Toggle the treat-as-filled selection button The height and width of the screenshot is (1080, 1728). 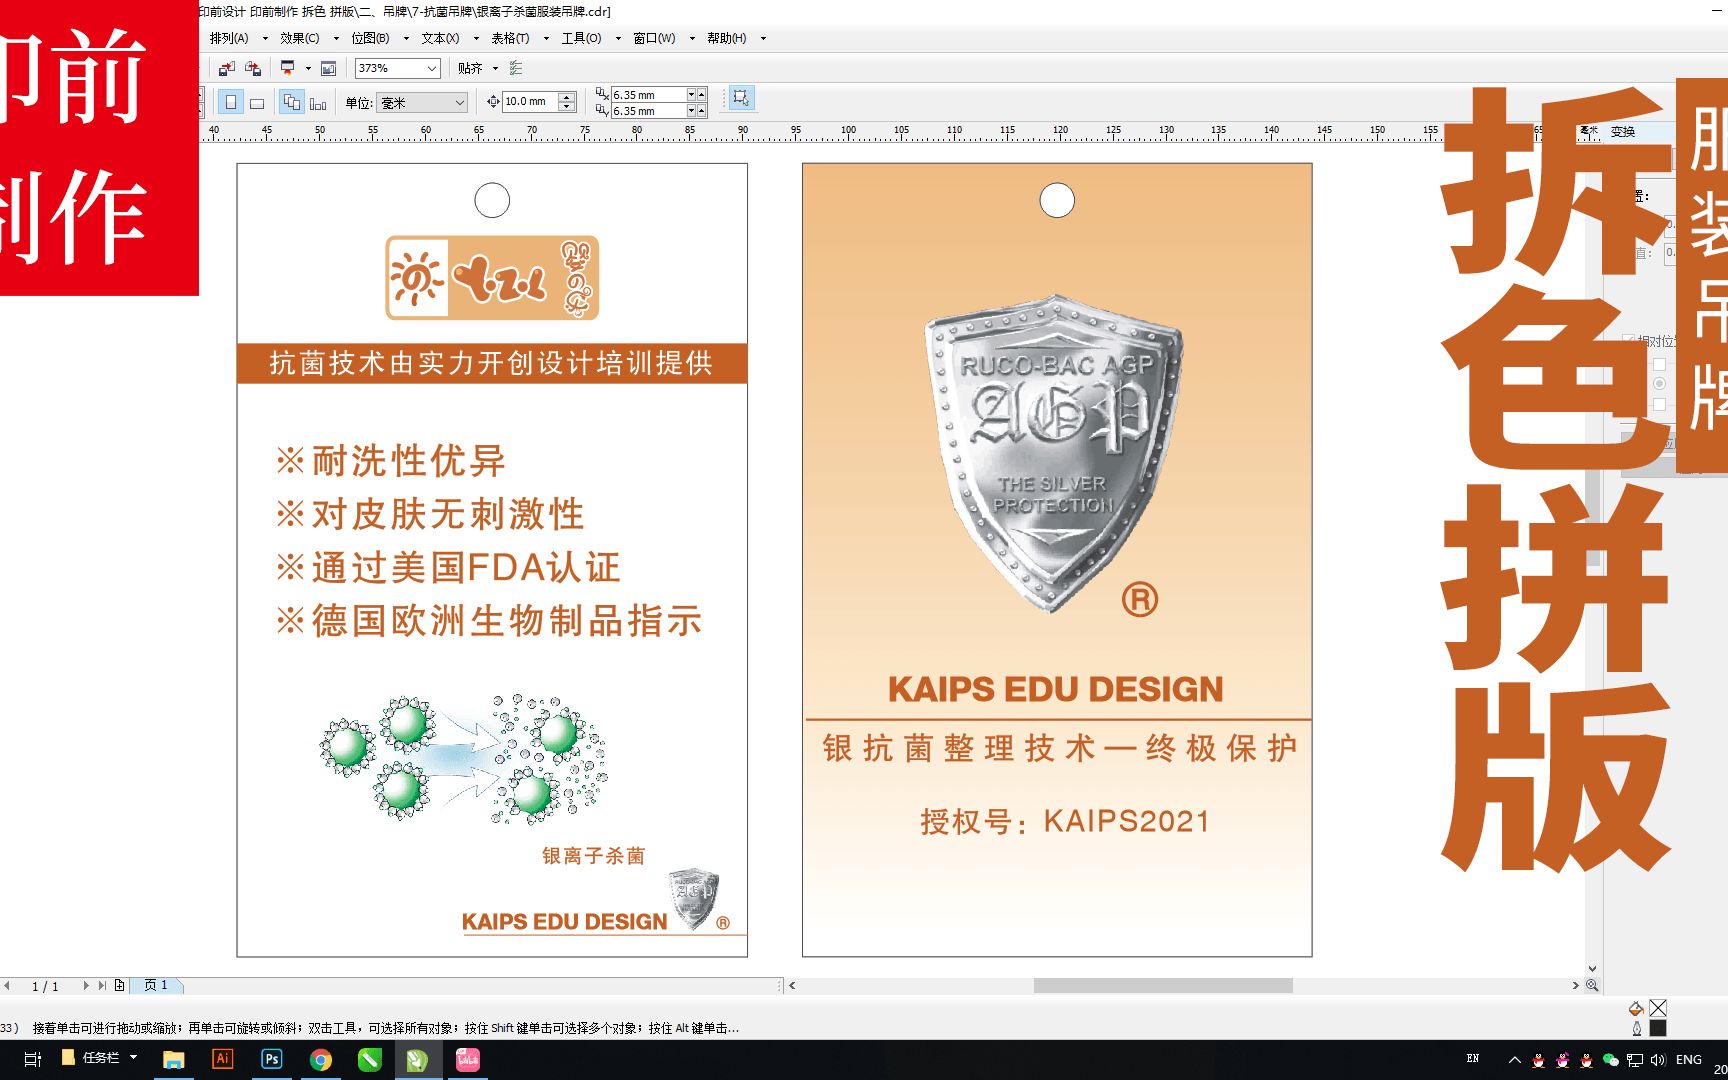(x=741, y=97)
